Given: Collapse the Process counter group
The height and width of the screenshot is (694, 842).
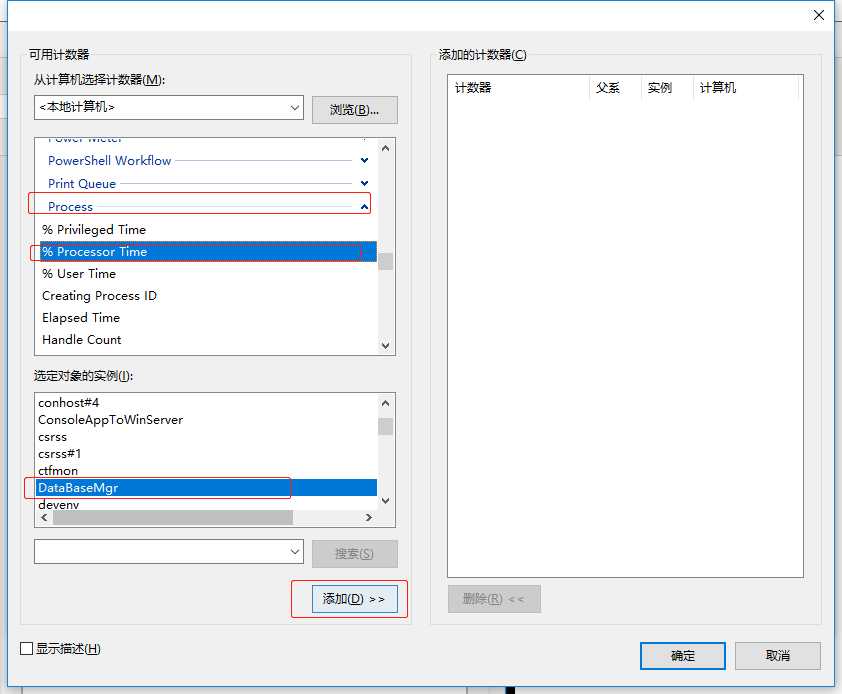Looking at the screenshot, I should coord(365,206).
